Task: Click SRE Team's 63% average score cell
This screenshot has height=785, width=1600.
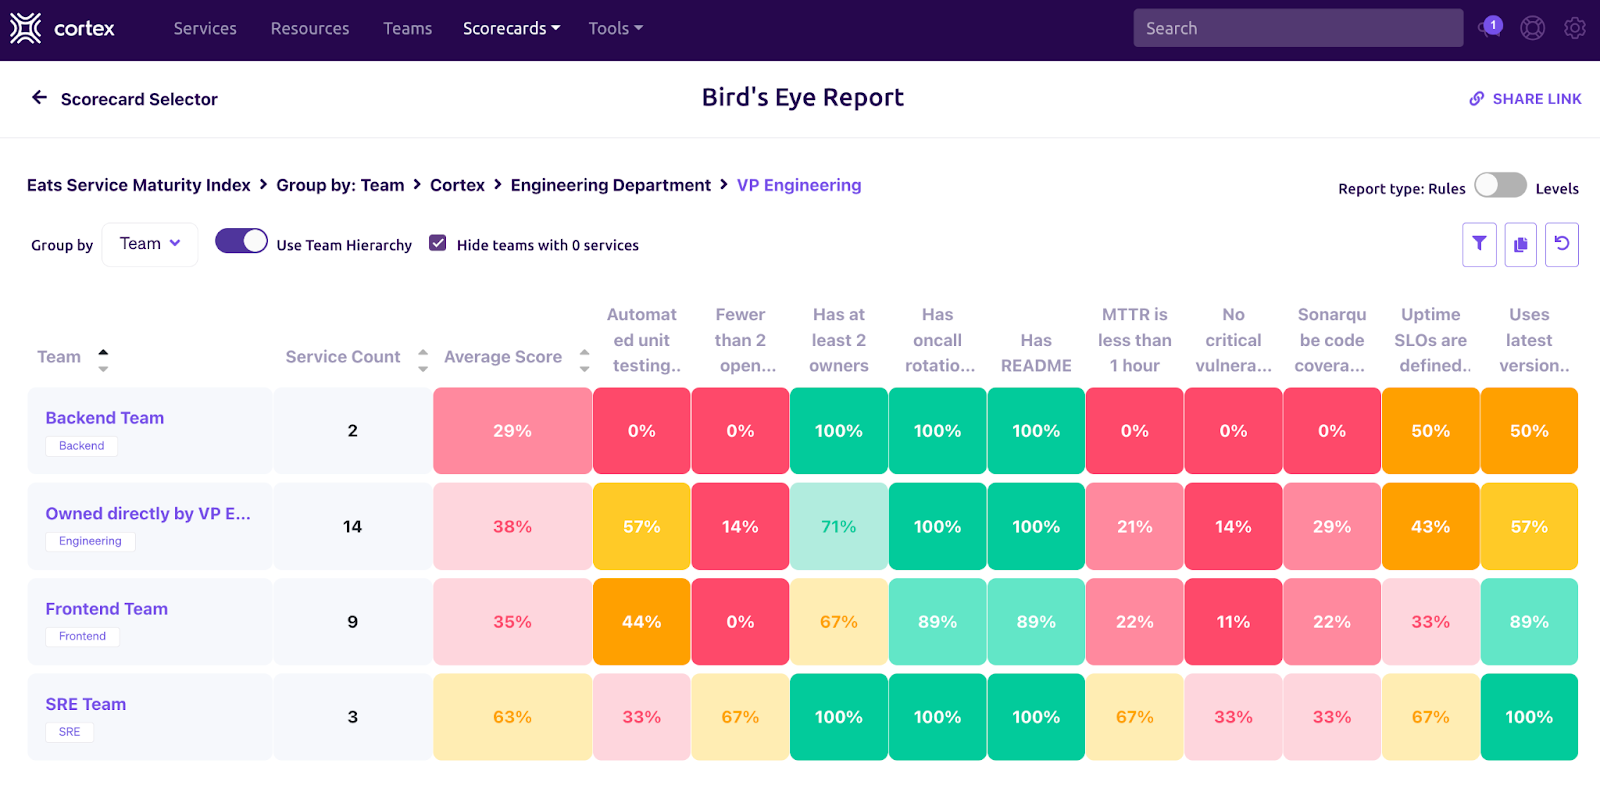Action: (512, 717)
